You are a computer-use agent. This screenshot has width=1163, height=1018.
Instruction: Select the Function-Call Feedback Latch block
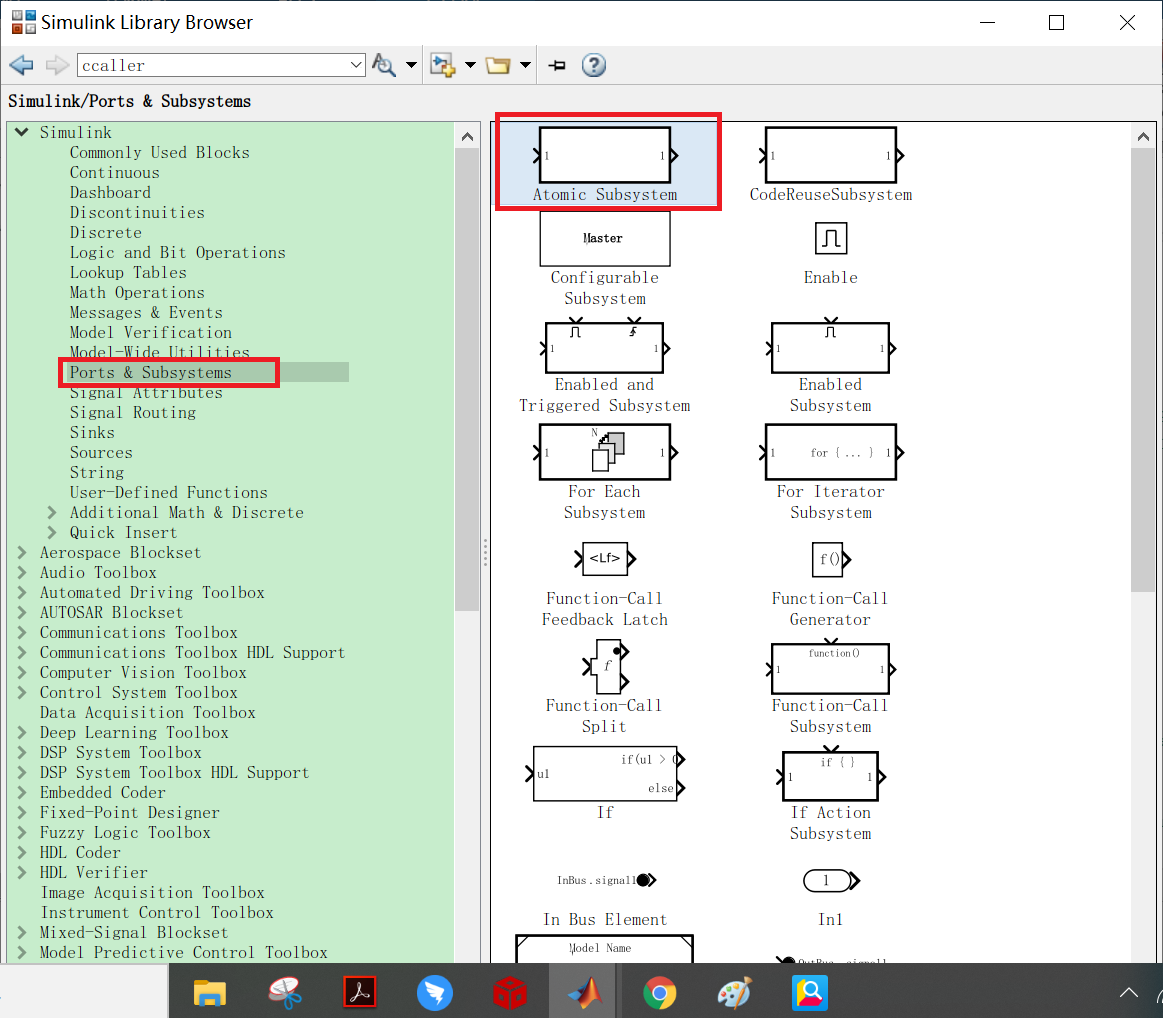tap(604, 585)
